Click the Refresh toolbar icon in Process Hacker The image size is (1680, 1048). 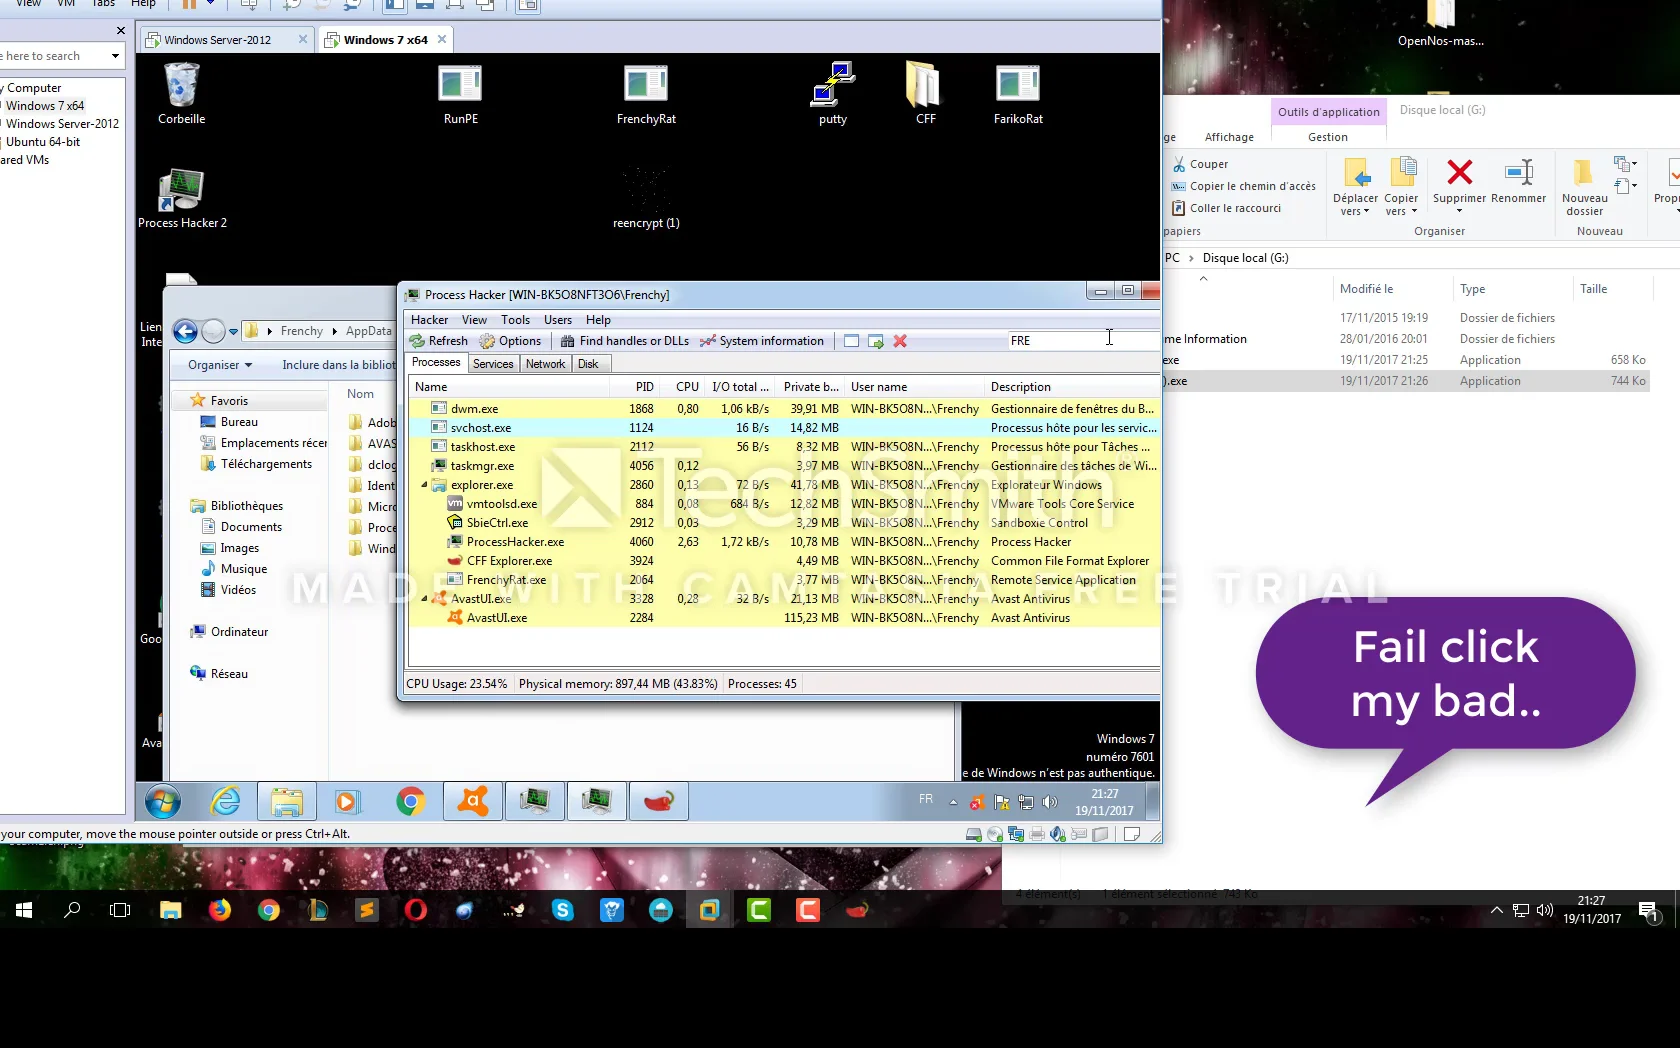coord(438,341)
